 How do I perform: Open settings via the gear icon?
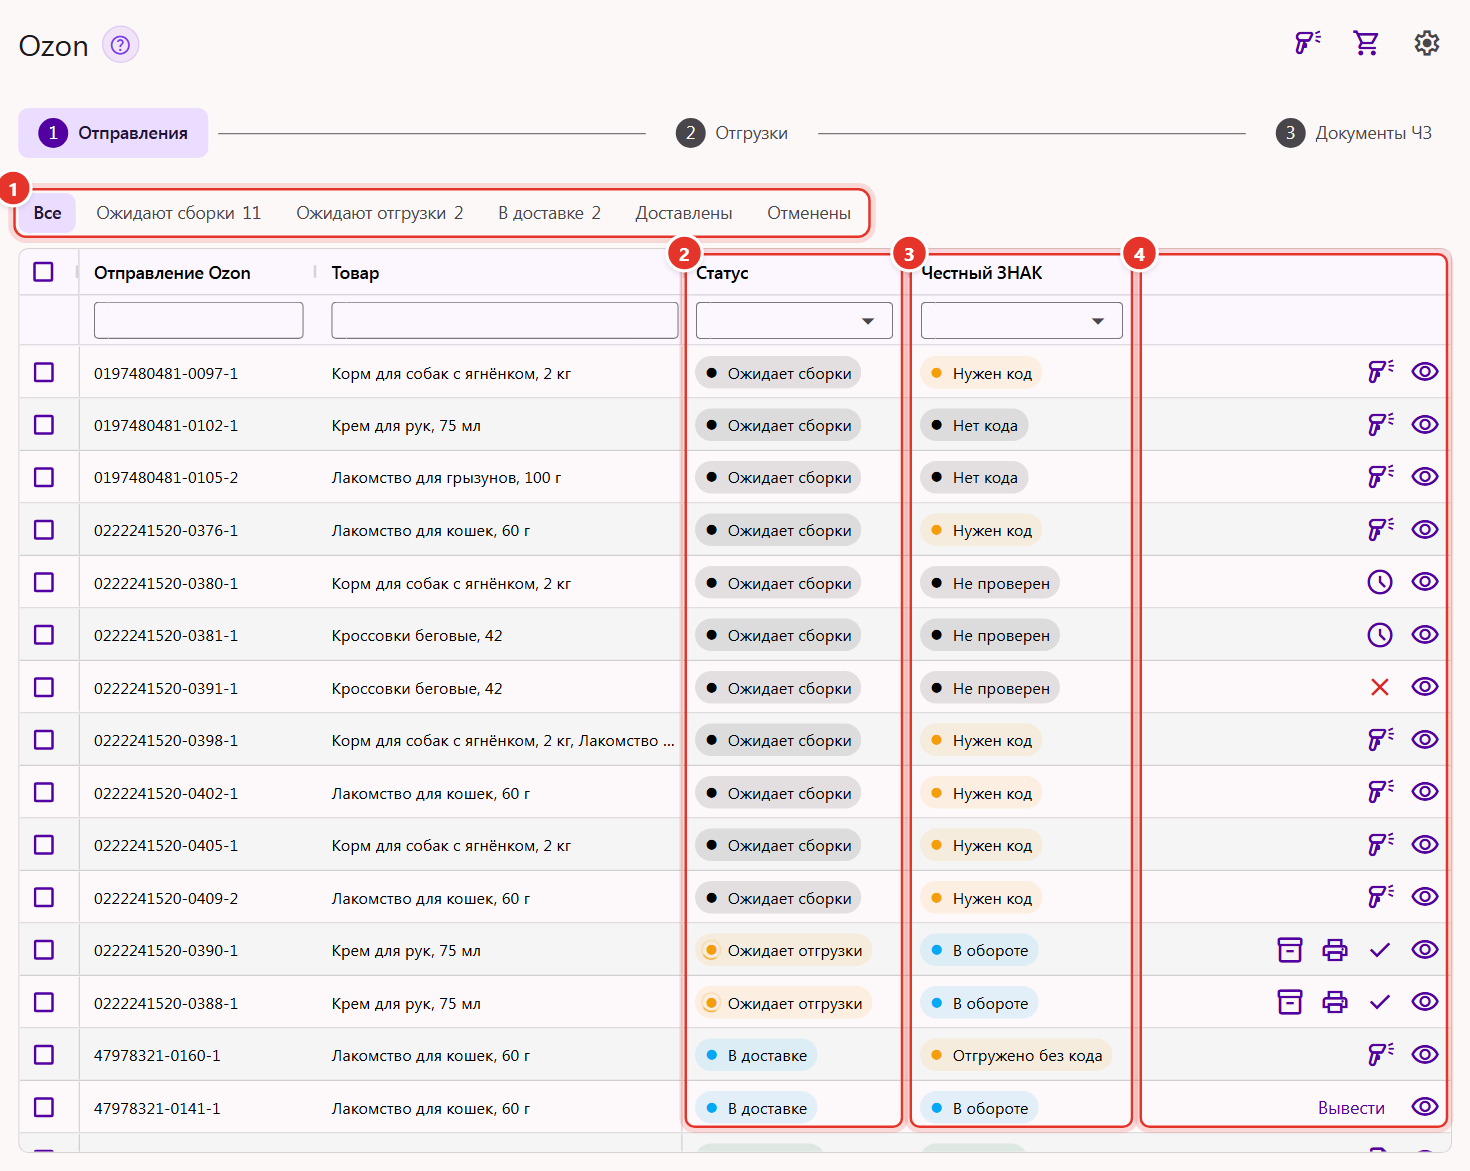coord(1427,43)
